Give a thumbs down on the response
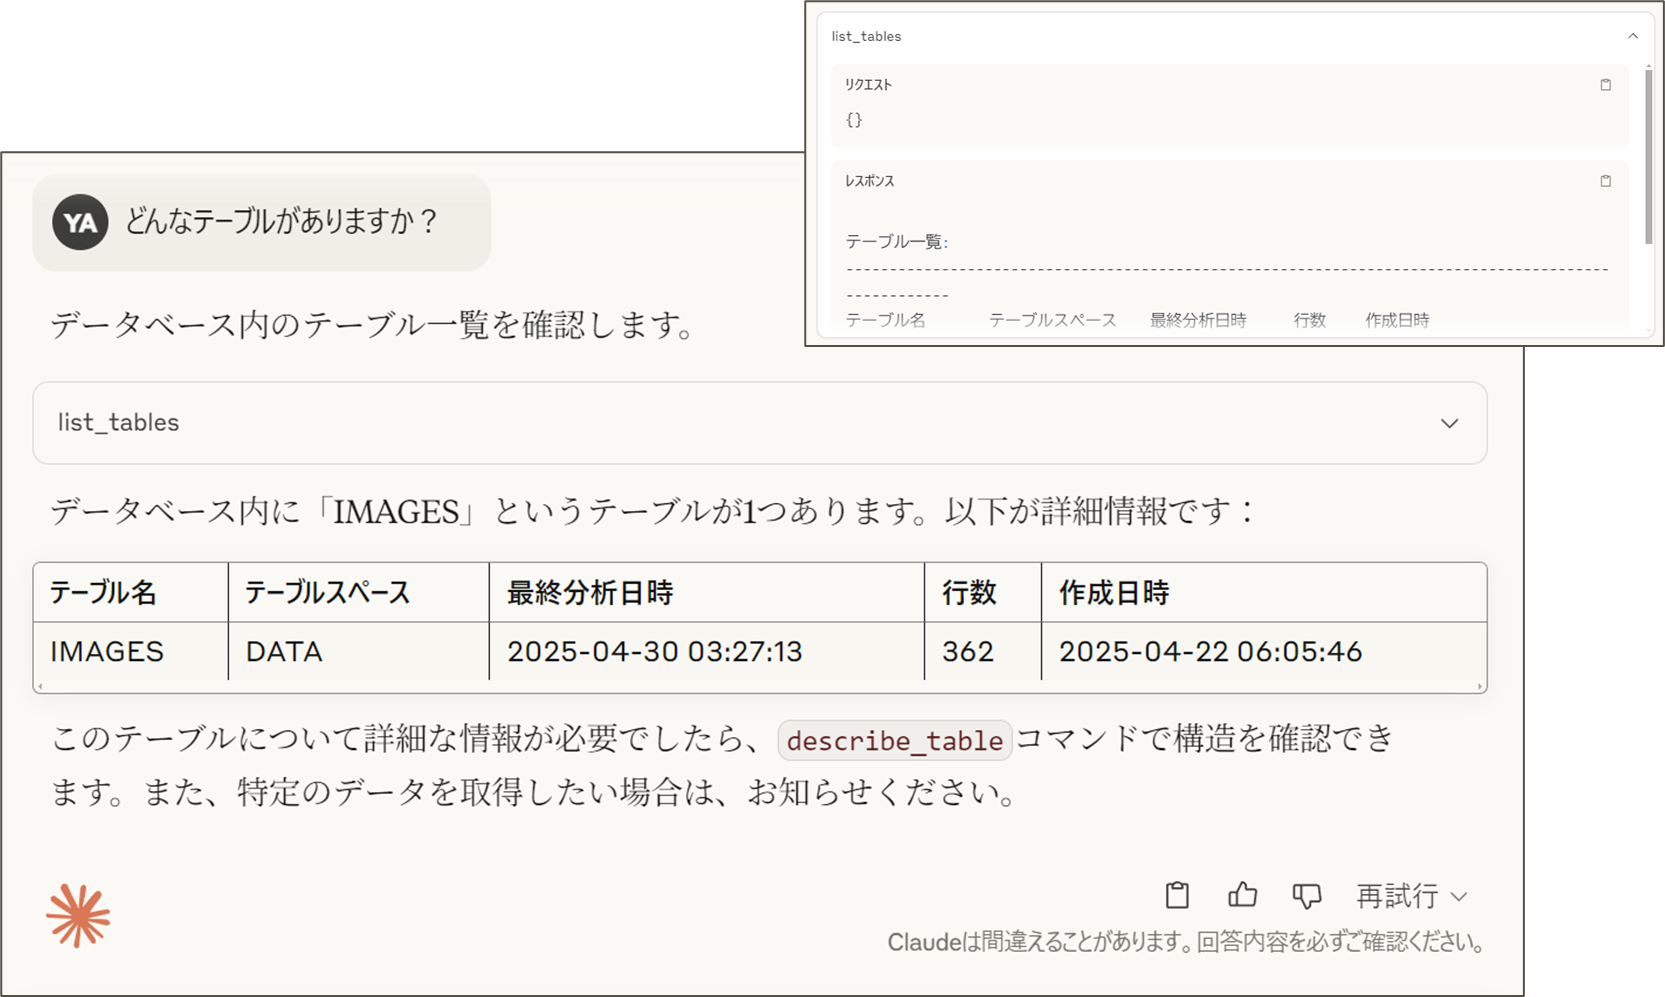 click(x=1307, y=896)
